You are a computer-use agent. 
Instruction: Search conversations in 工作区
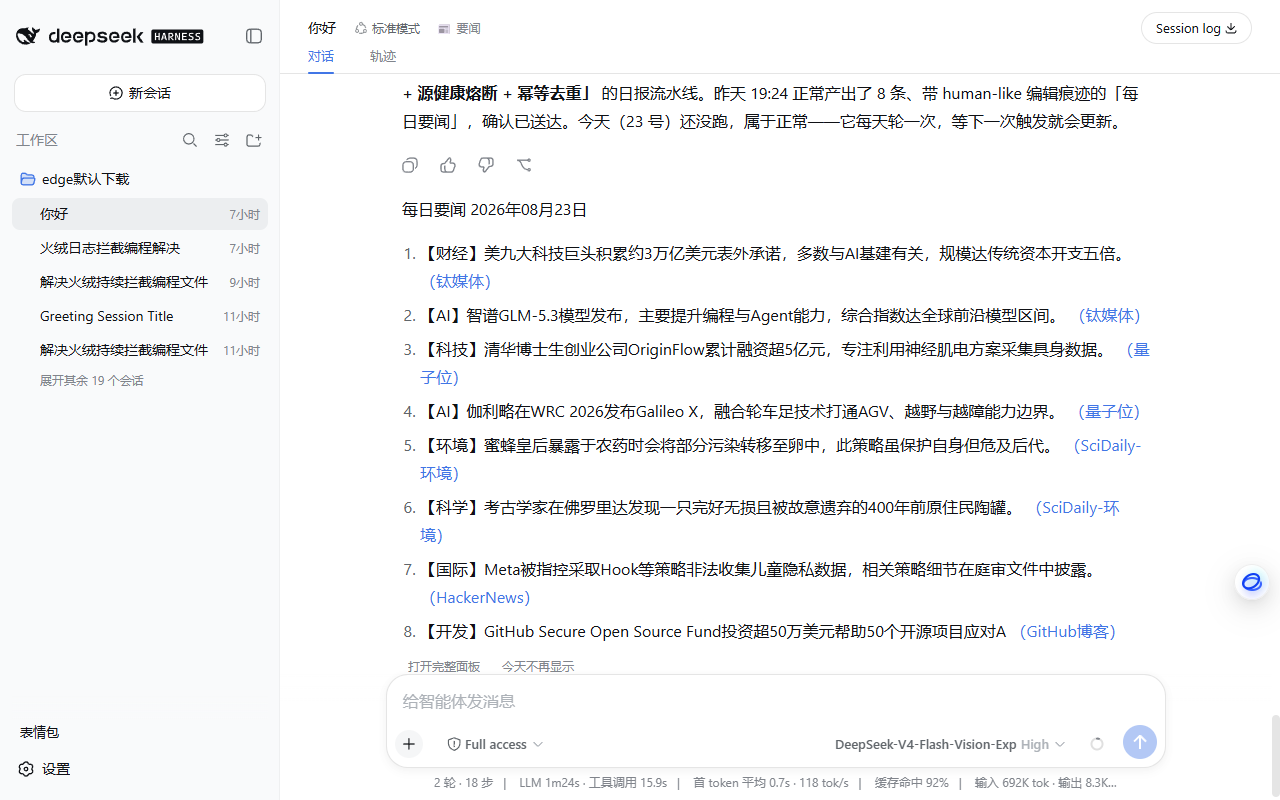(x=190, y=140)
